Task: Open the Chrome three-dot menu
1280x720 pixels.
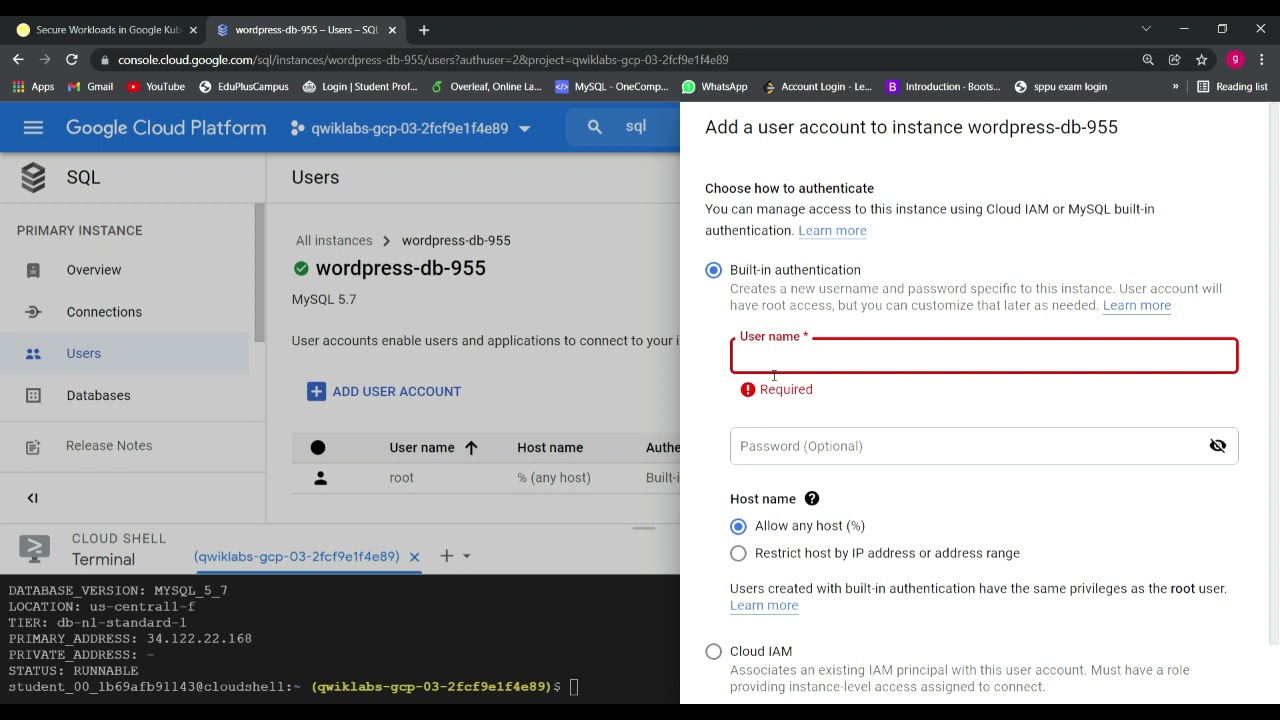Action: (1262, 60)
